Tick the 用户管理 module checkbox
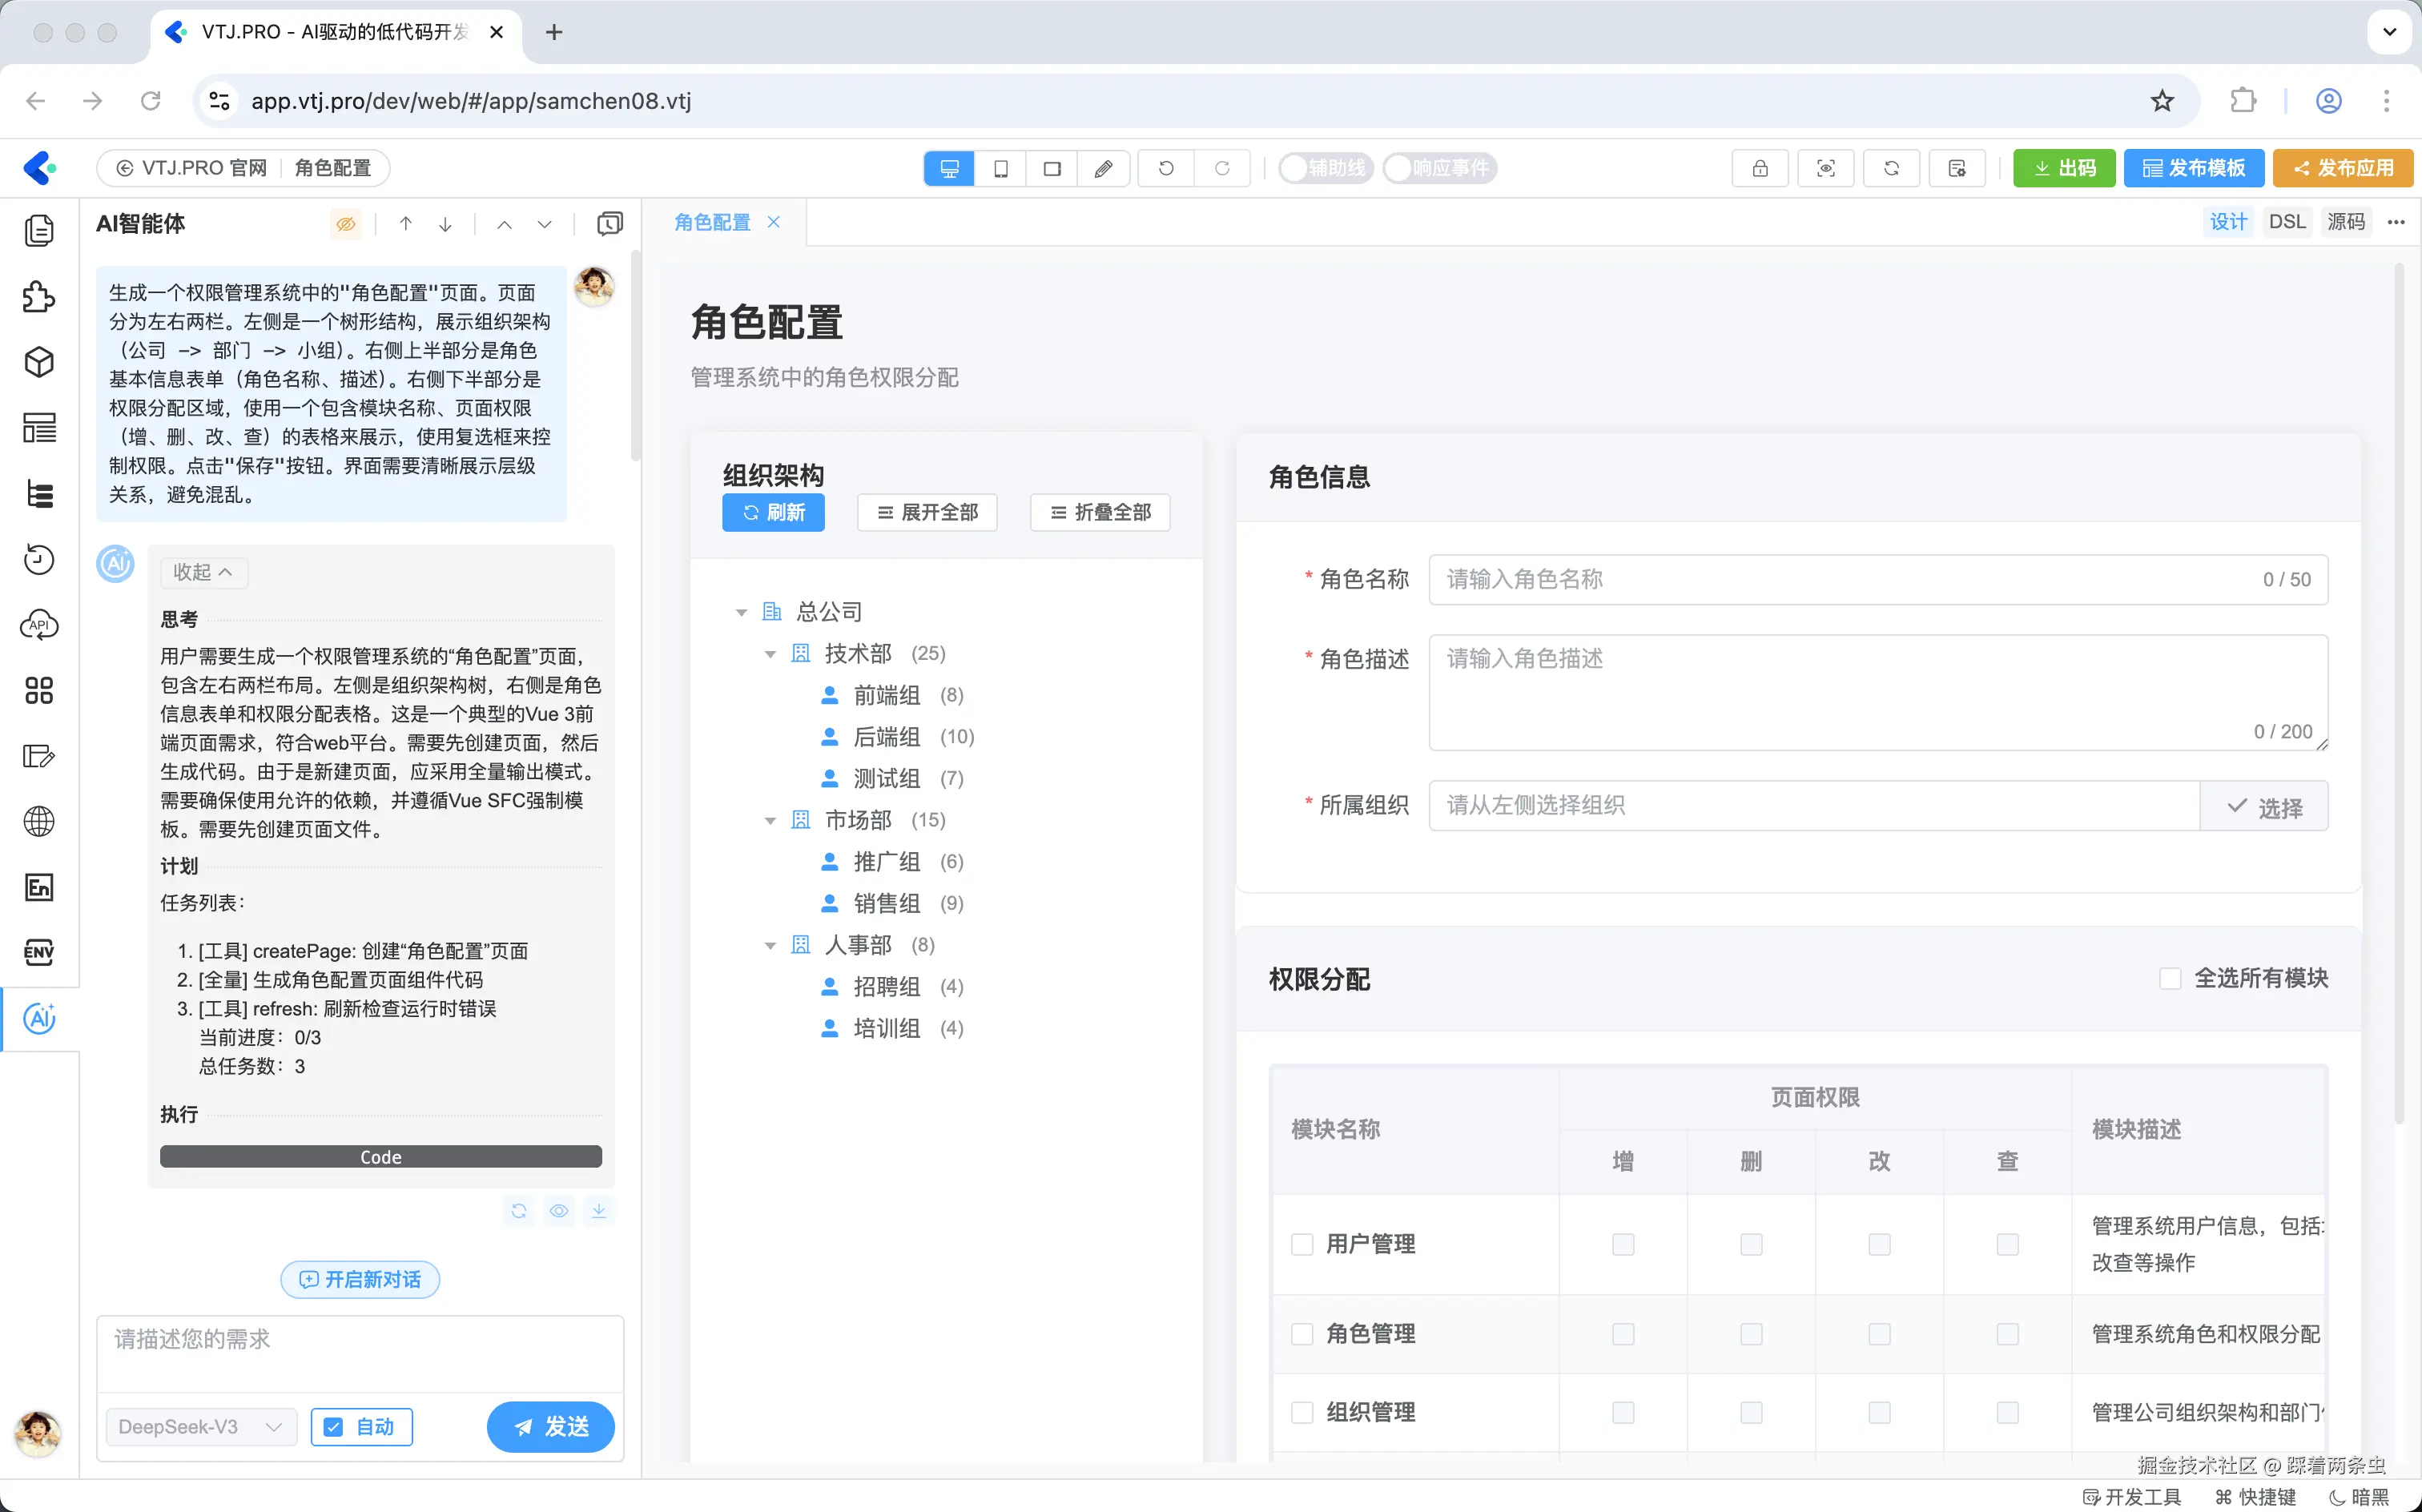The width and height of the screenshot is (2422, 1512). pyautogui.click(x=1302, y=1244)
